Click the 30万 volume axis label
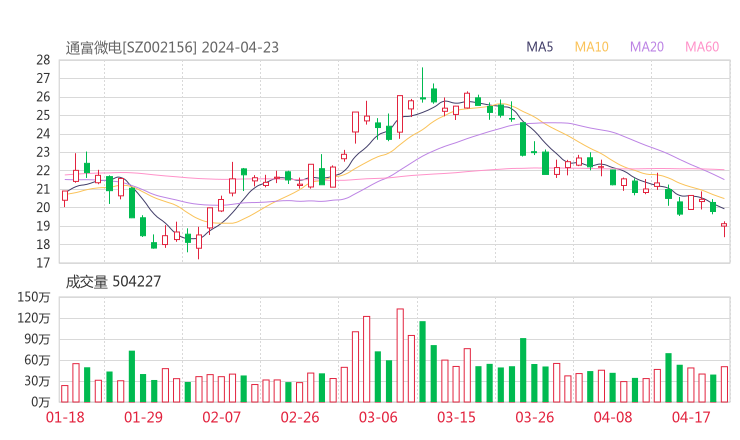This screenshot has height=440, width=740. click(x=37, y=381)
